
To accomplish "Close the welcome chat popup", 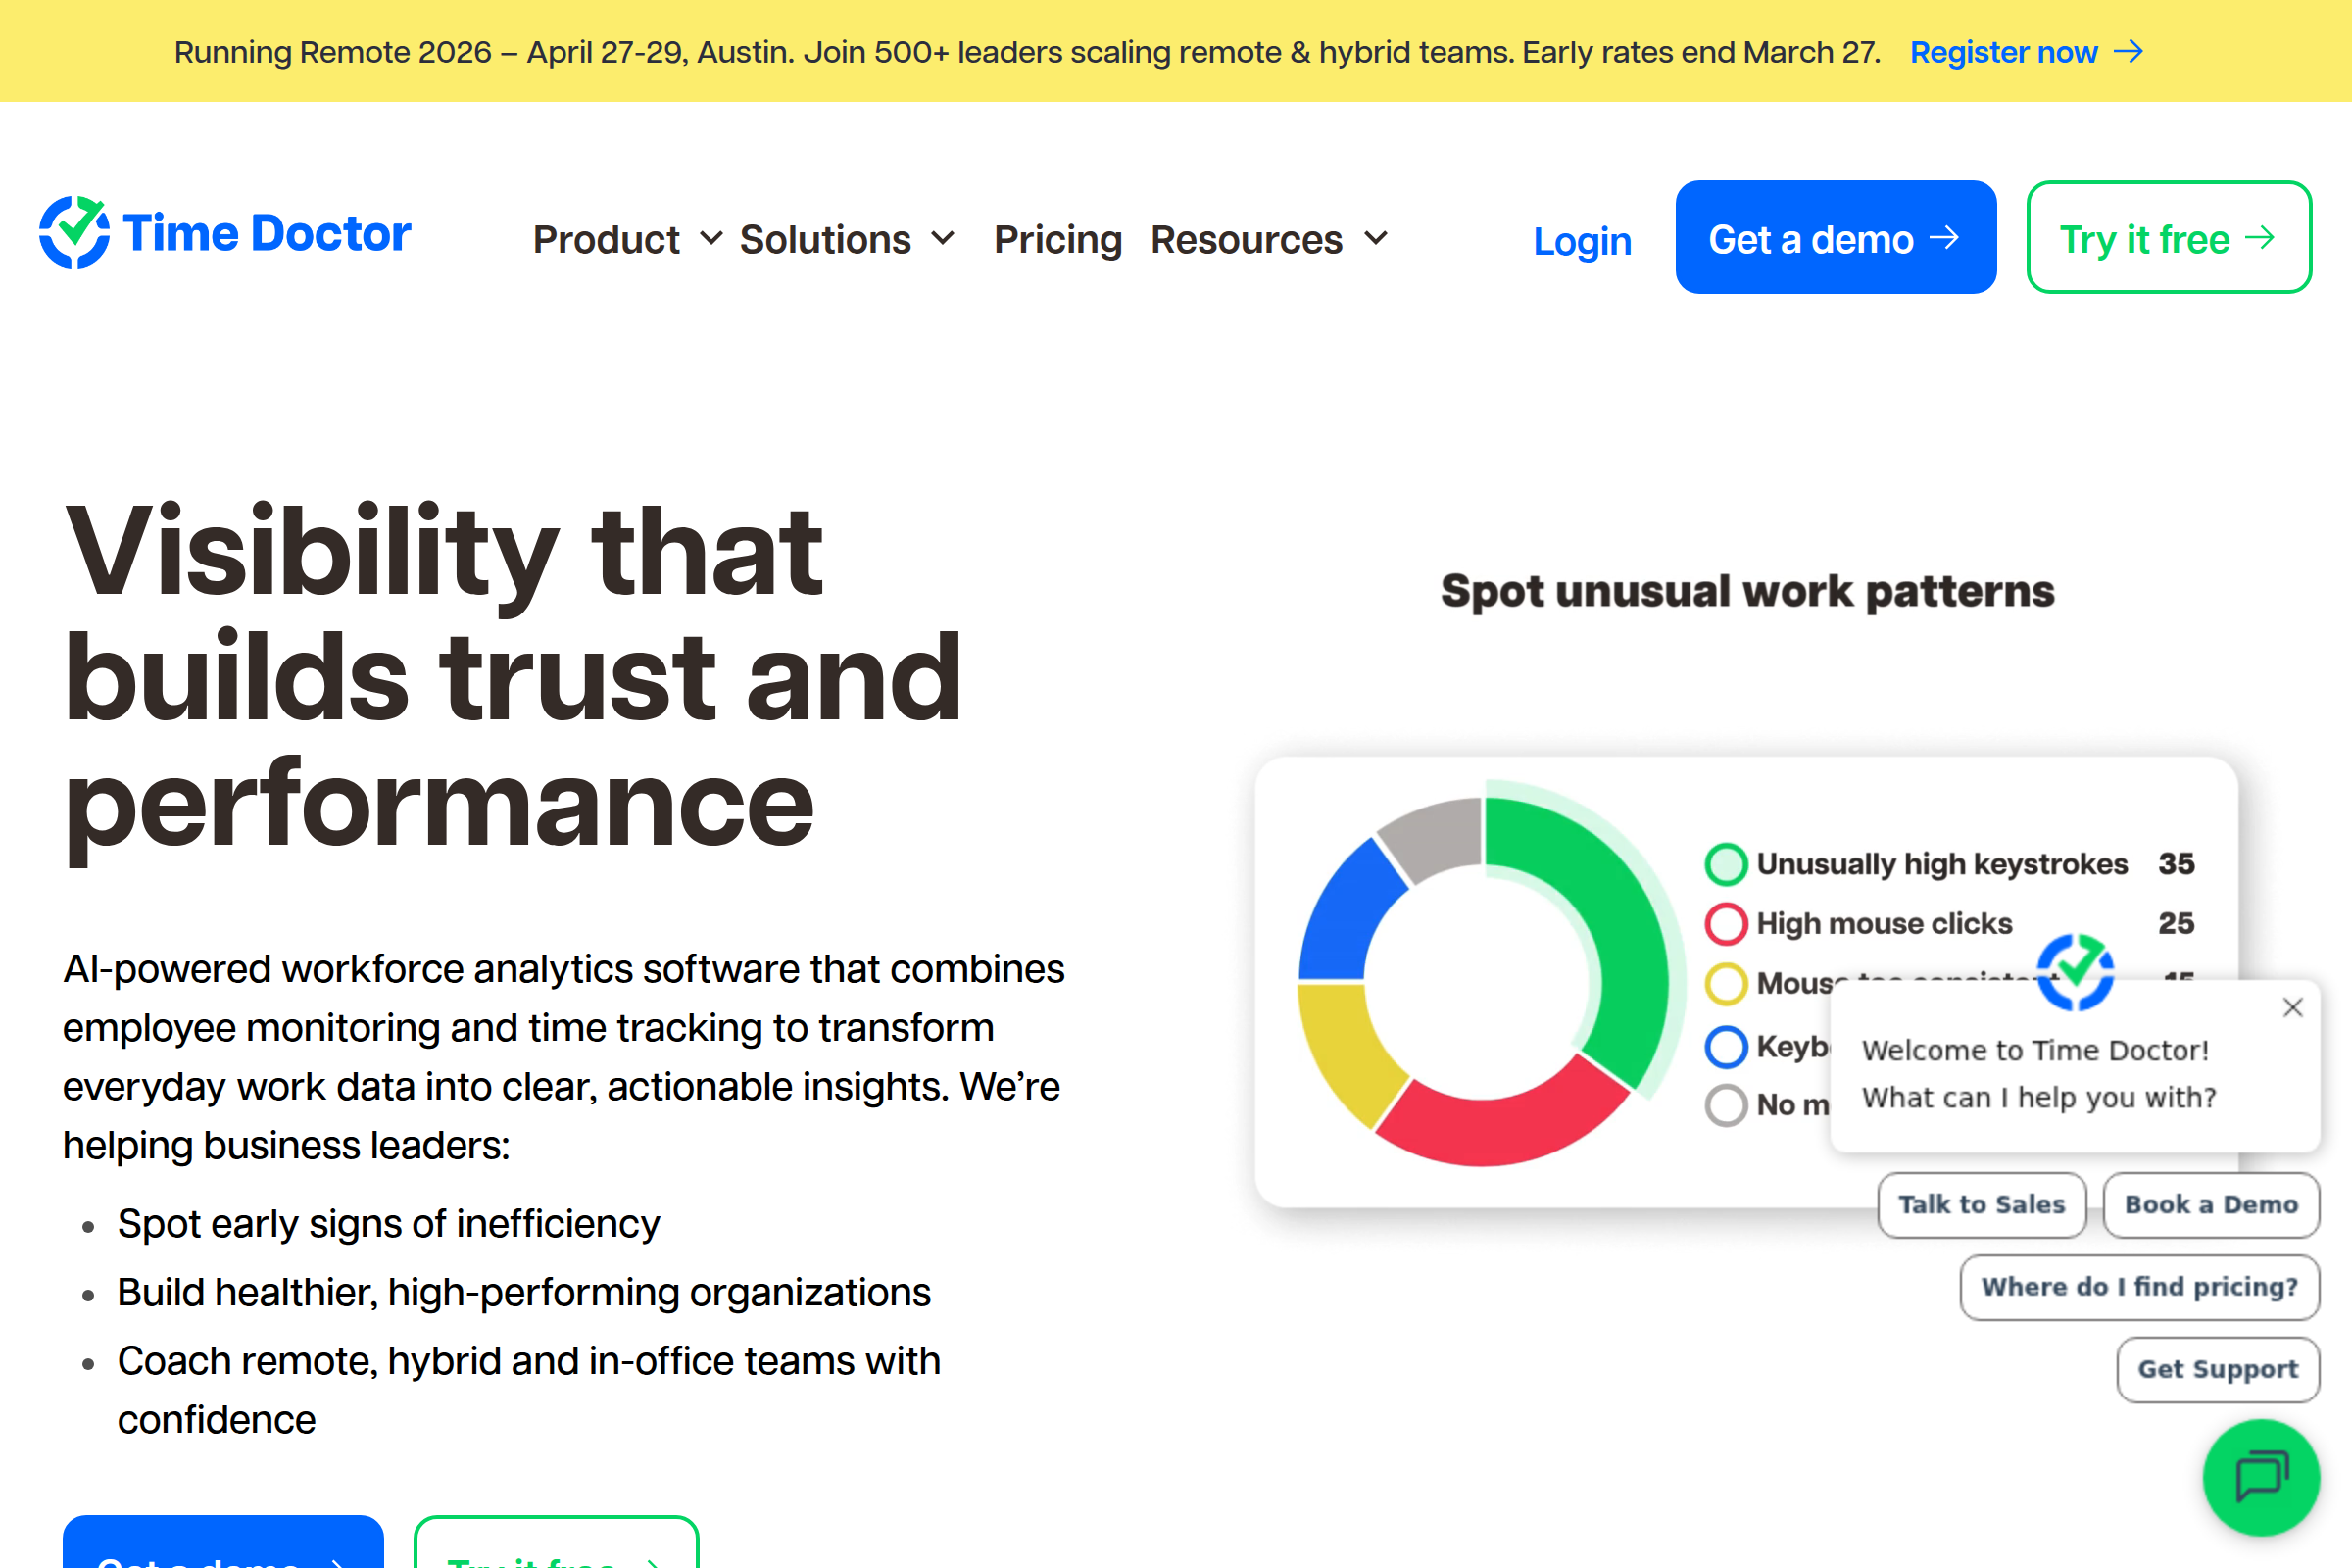I will 2293,1007.
